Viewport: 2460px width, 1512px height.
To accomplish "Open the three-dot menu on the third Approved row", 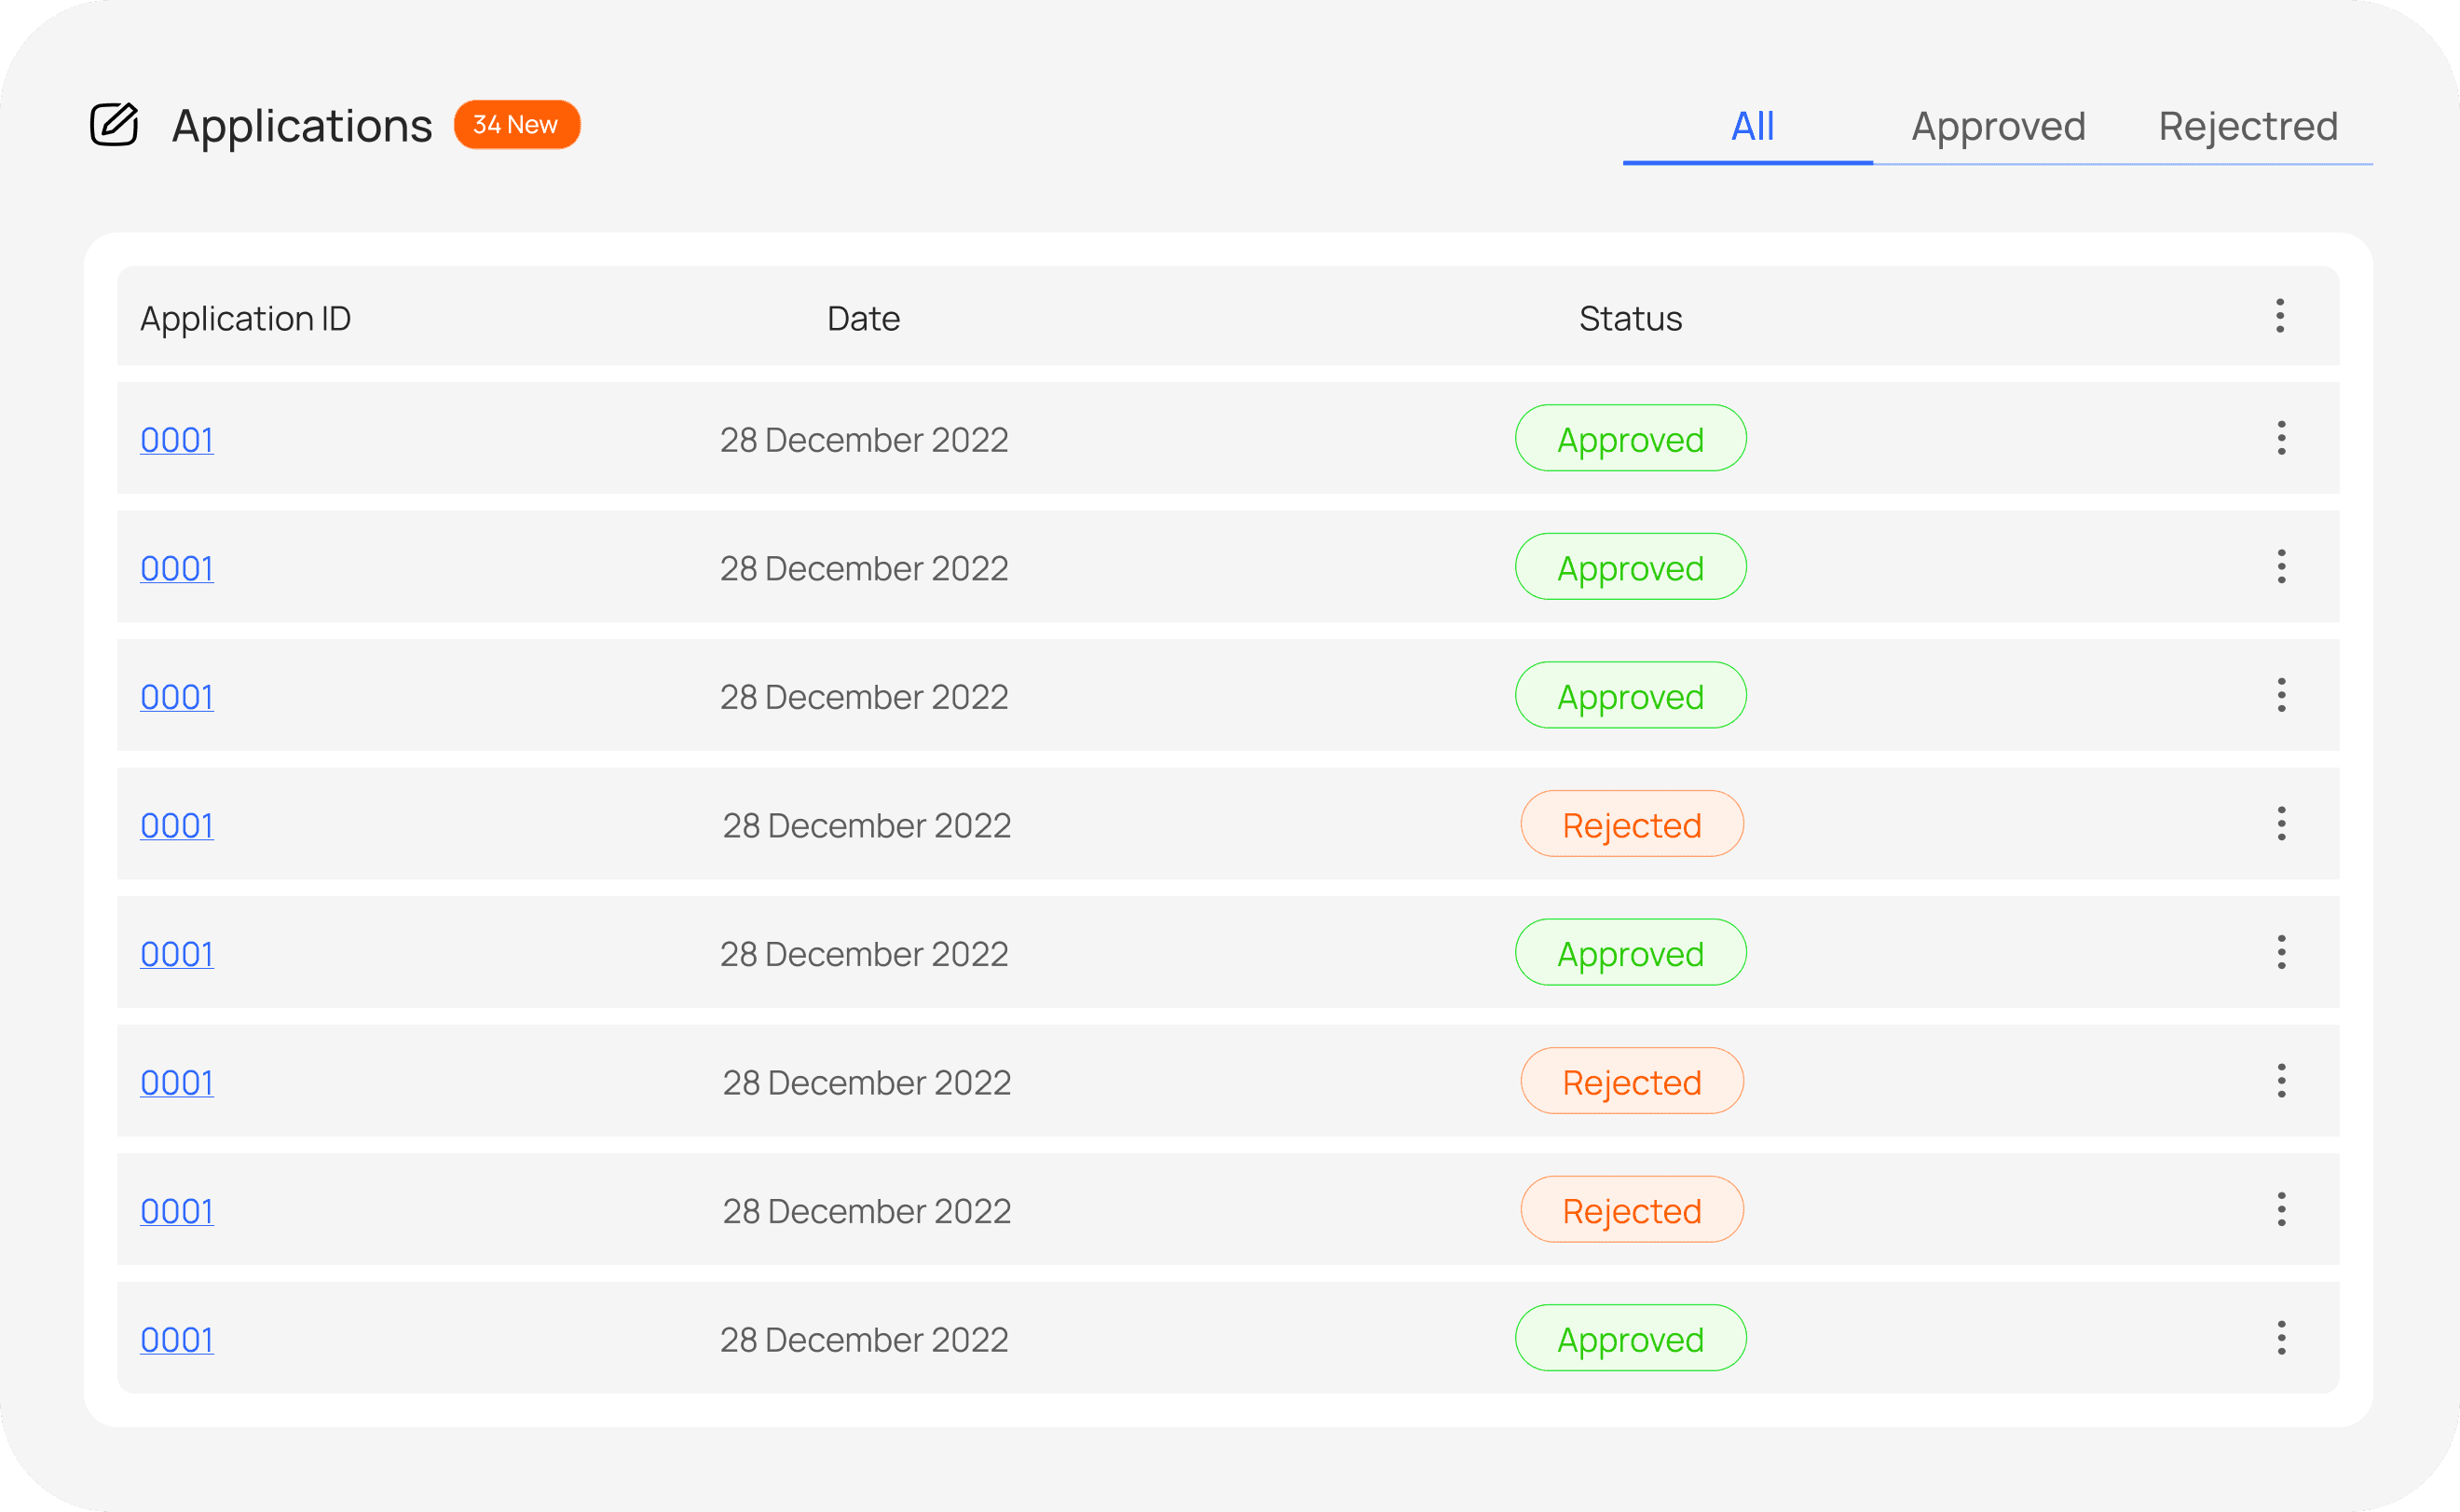I will coord(2281,696).
